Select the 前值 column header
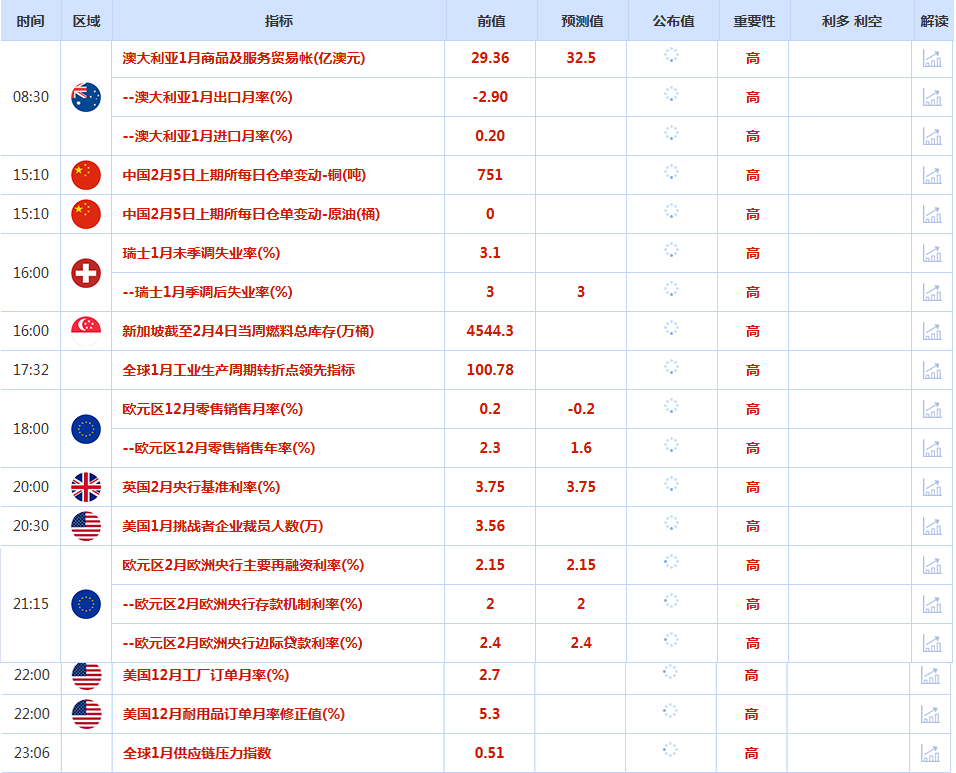Image resolution: width=956 pixels, height=773 pixels. tap(491, 21)
